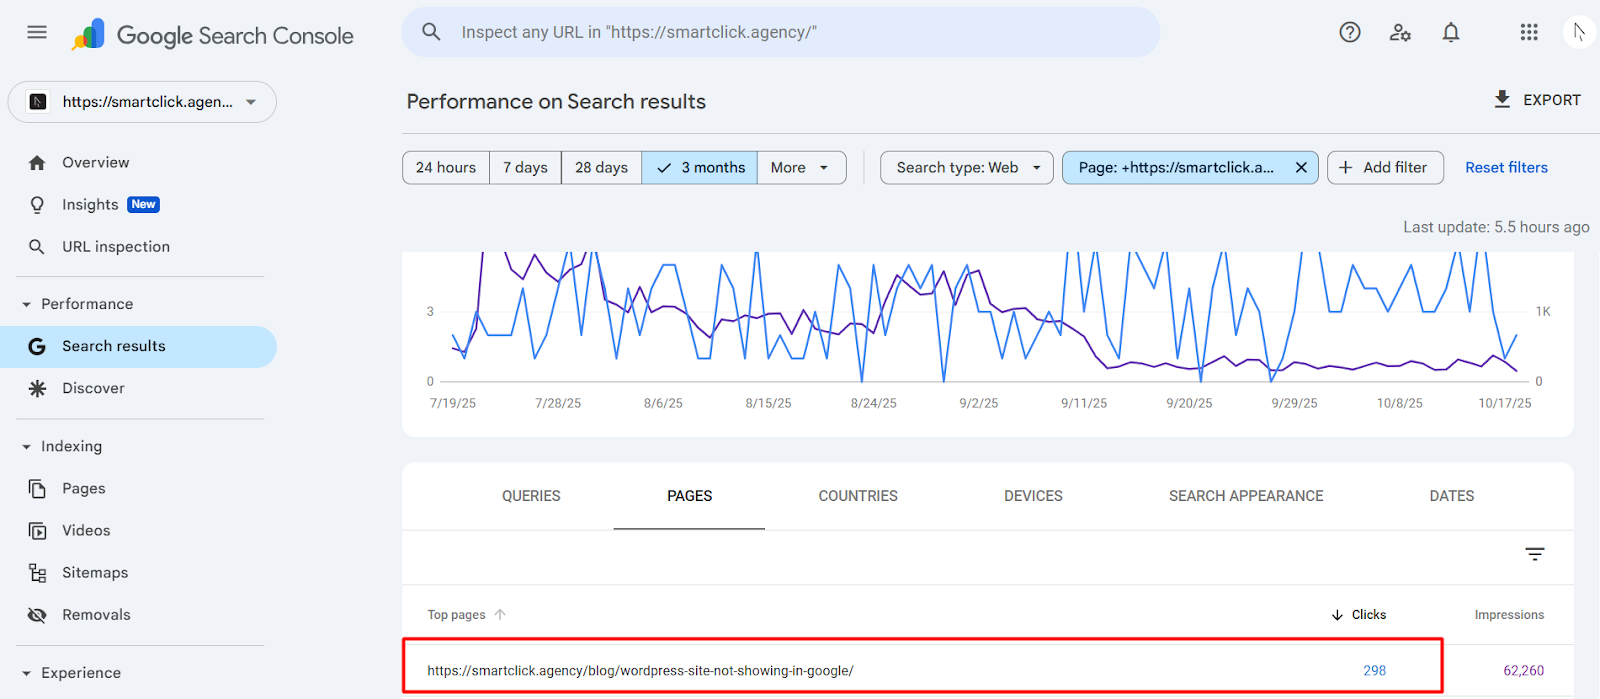Open Discover in the sidebar
The width and height of the screenshot is (1600, 699).
(138, 388)
